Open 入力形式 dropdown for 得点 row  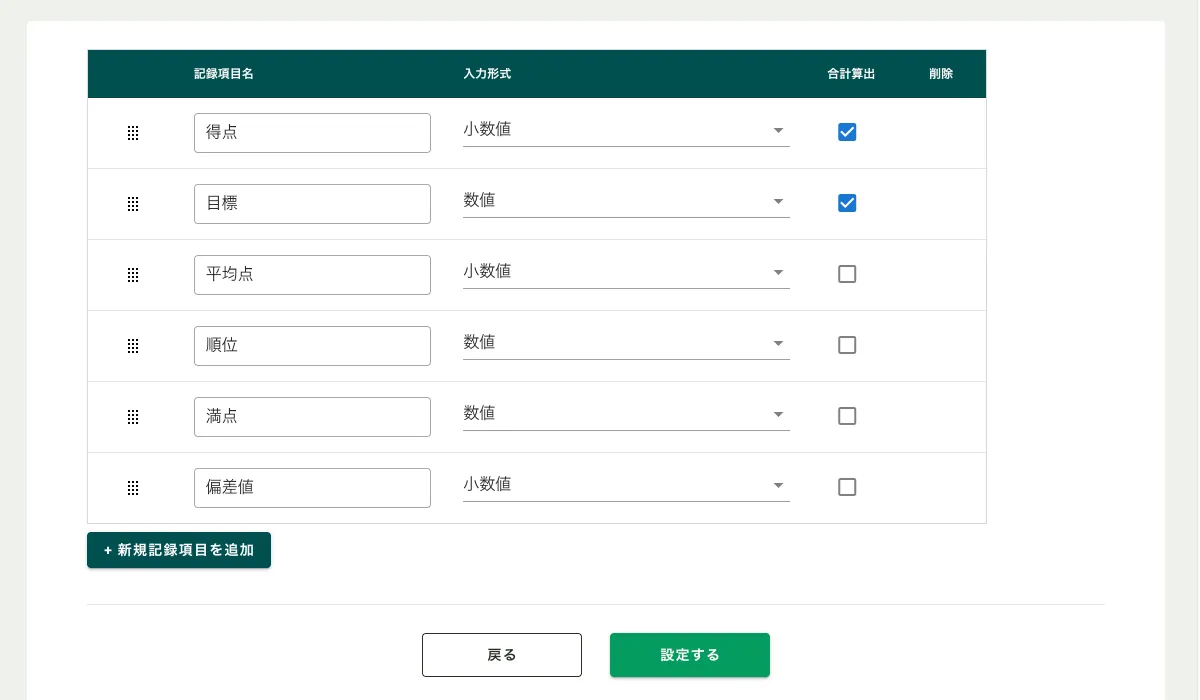625,130
